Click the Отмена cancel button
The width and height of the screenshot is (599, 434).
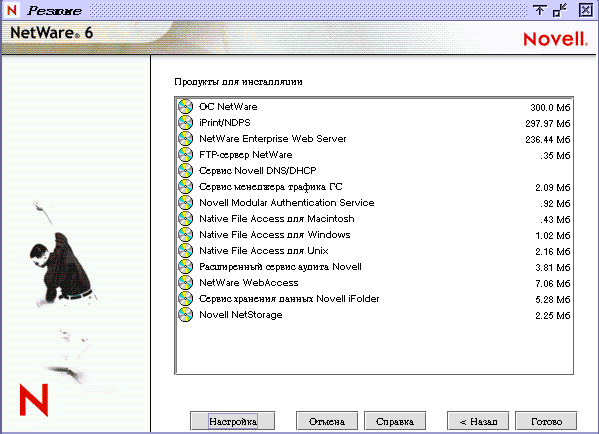327,421
